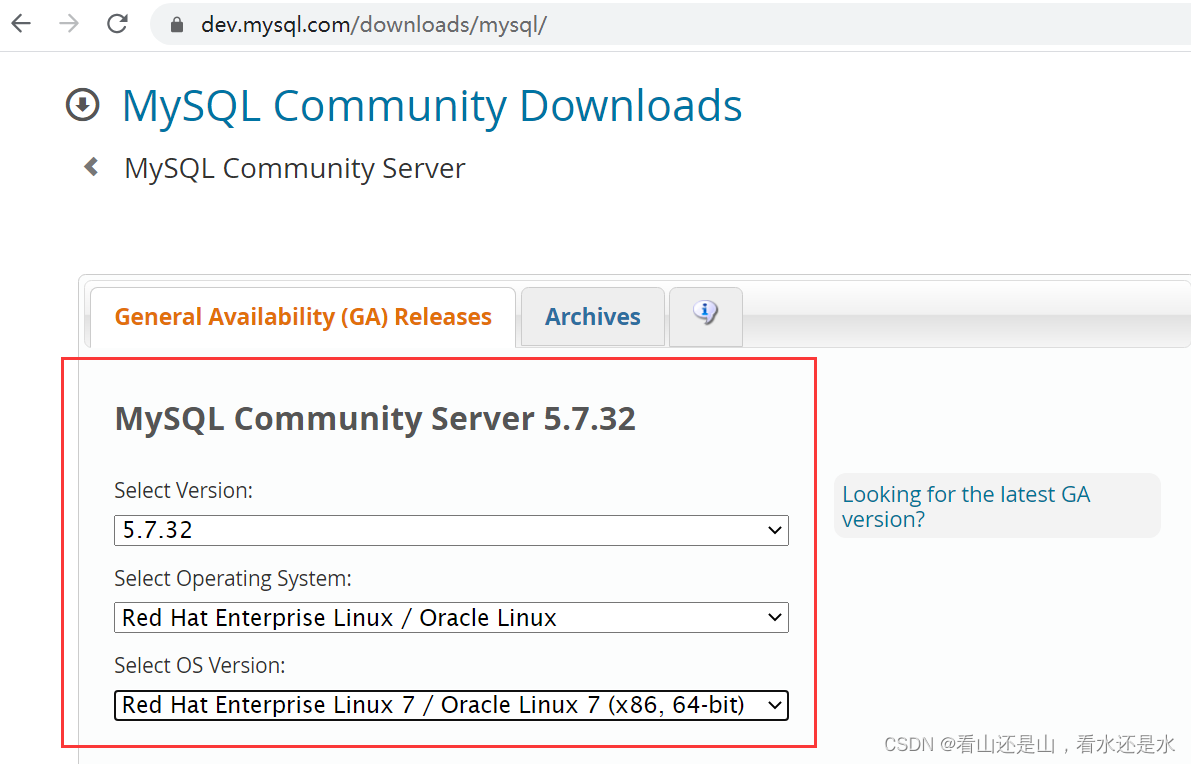Click the 'Select OS Version:' label
The width and height of the screenshot is (1191, 764).
pos(200,665)
